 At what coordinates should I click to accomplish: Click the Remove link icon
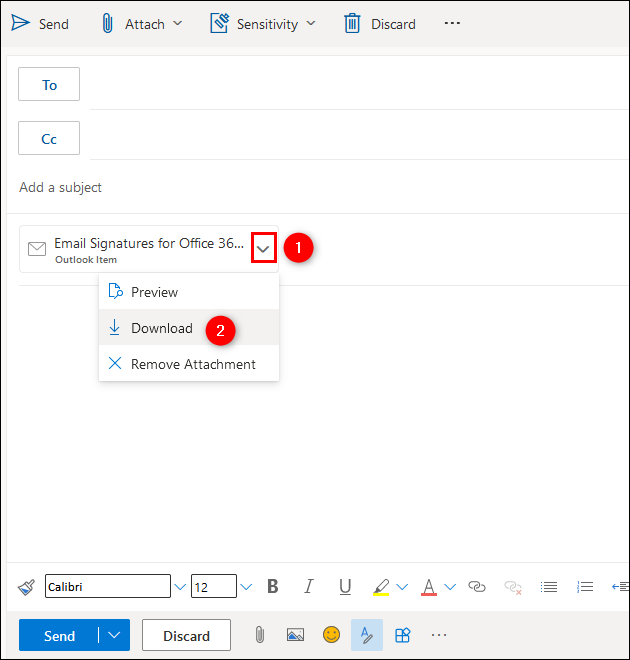pyautogui.click(x=513, y=587)
